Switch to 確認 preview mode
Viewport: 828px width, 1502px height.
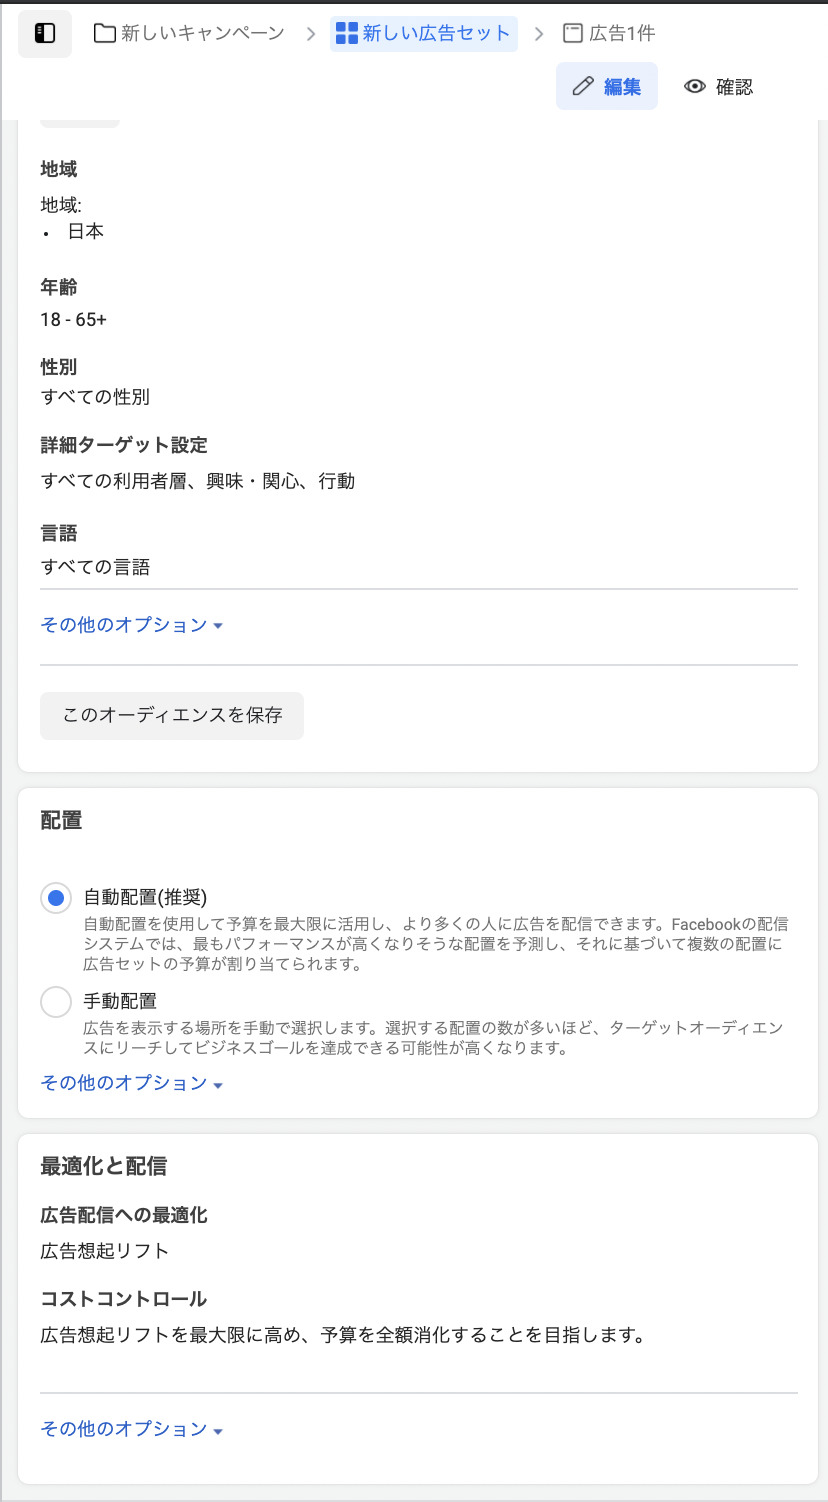click(718, 87)
